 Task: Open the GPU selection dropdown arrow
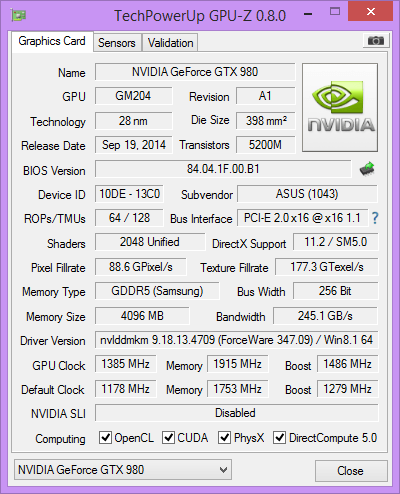(x=224, y=470)
